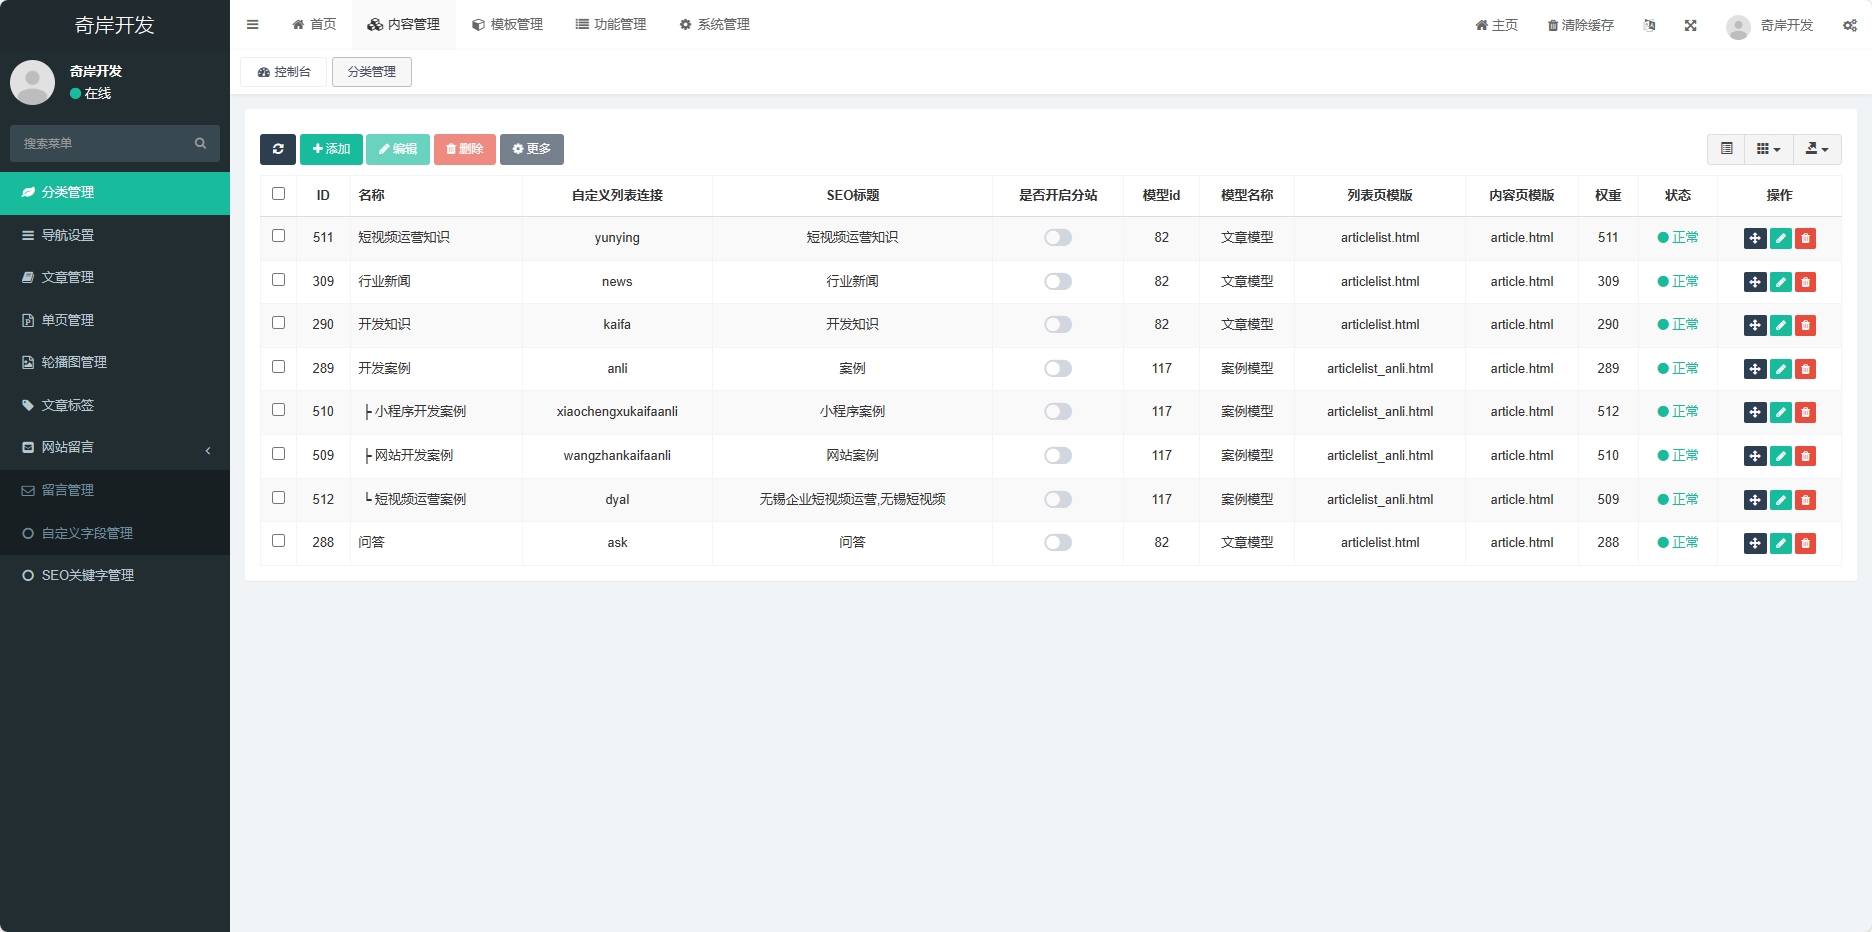Open the export data dropdown
1872x932 pixels.
[1816, 149]
